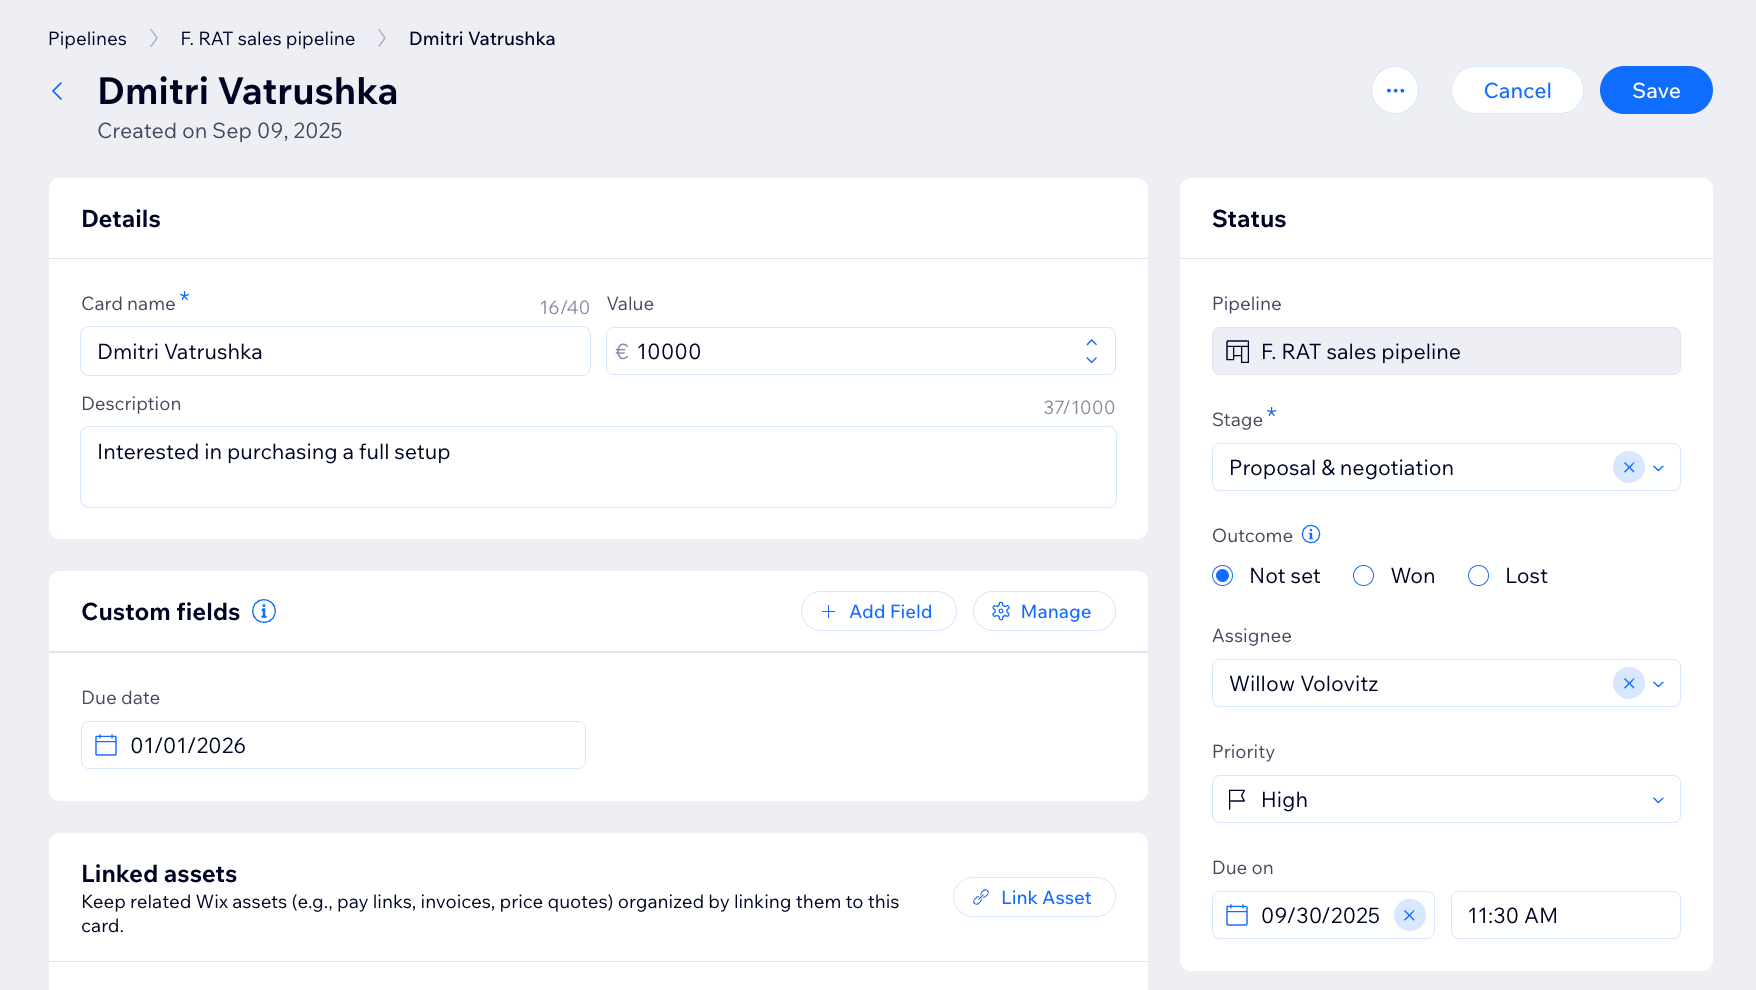This screenshot has width=1756, height=990.
Task: Click the info icon beside Outcome
Action: [x=1310, y=534]
